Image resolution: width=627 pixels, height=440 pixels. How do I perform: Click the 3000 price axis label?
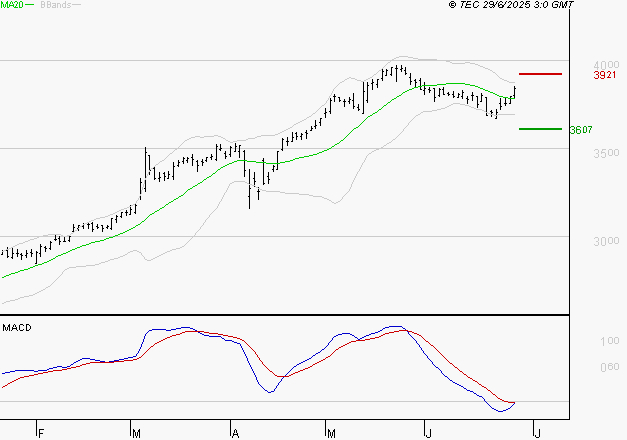(606, 241)
